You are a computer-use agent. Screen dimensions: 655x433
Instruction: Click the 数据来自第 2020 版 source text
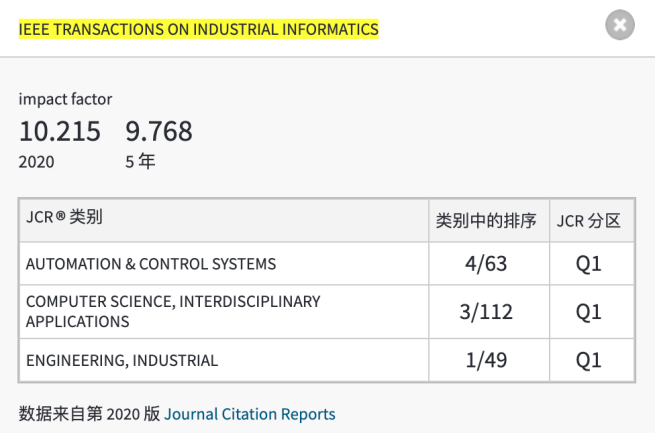pyautogui.click(x=89, y=414)
